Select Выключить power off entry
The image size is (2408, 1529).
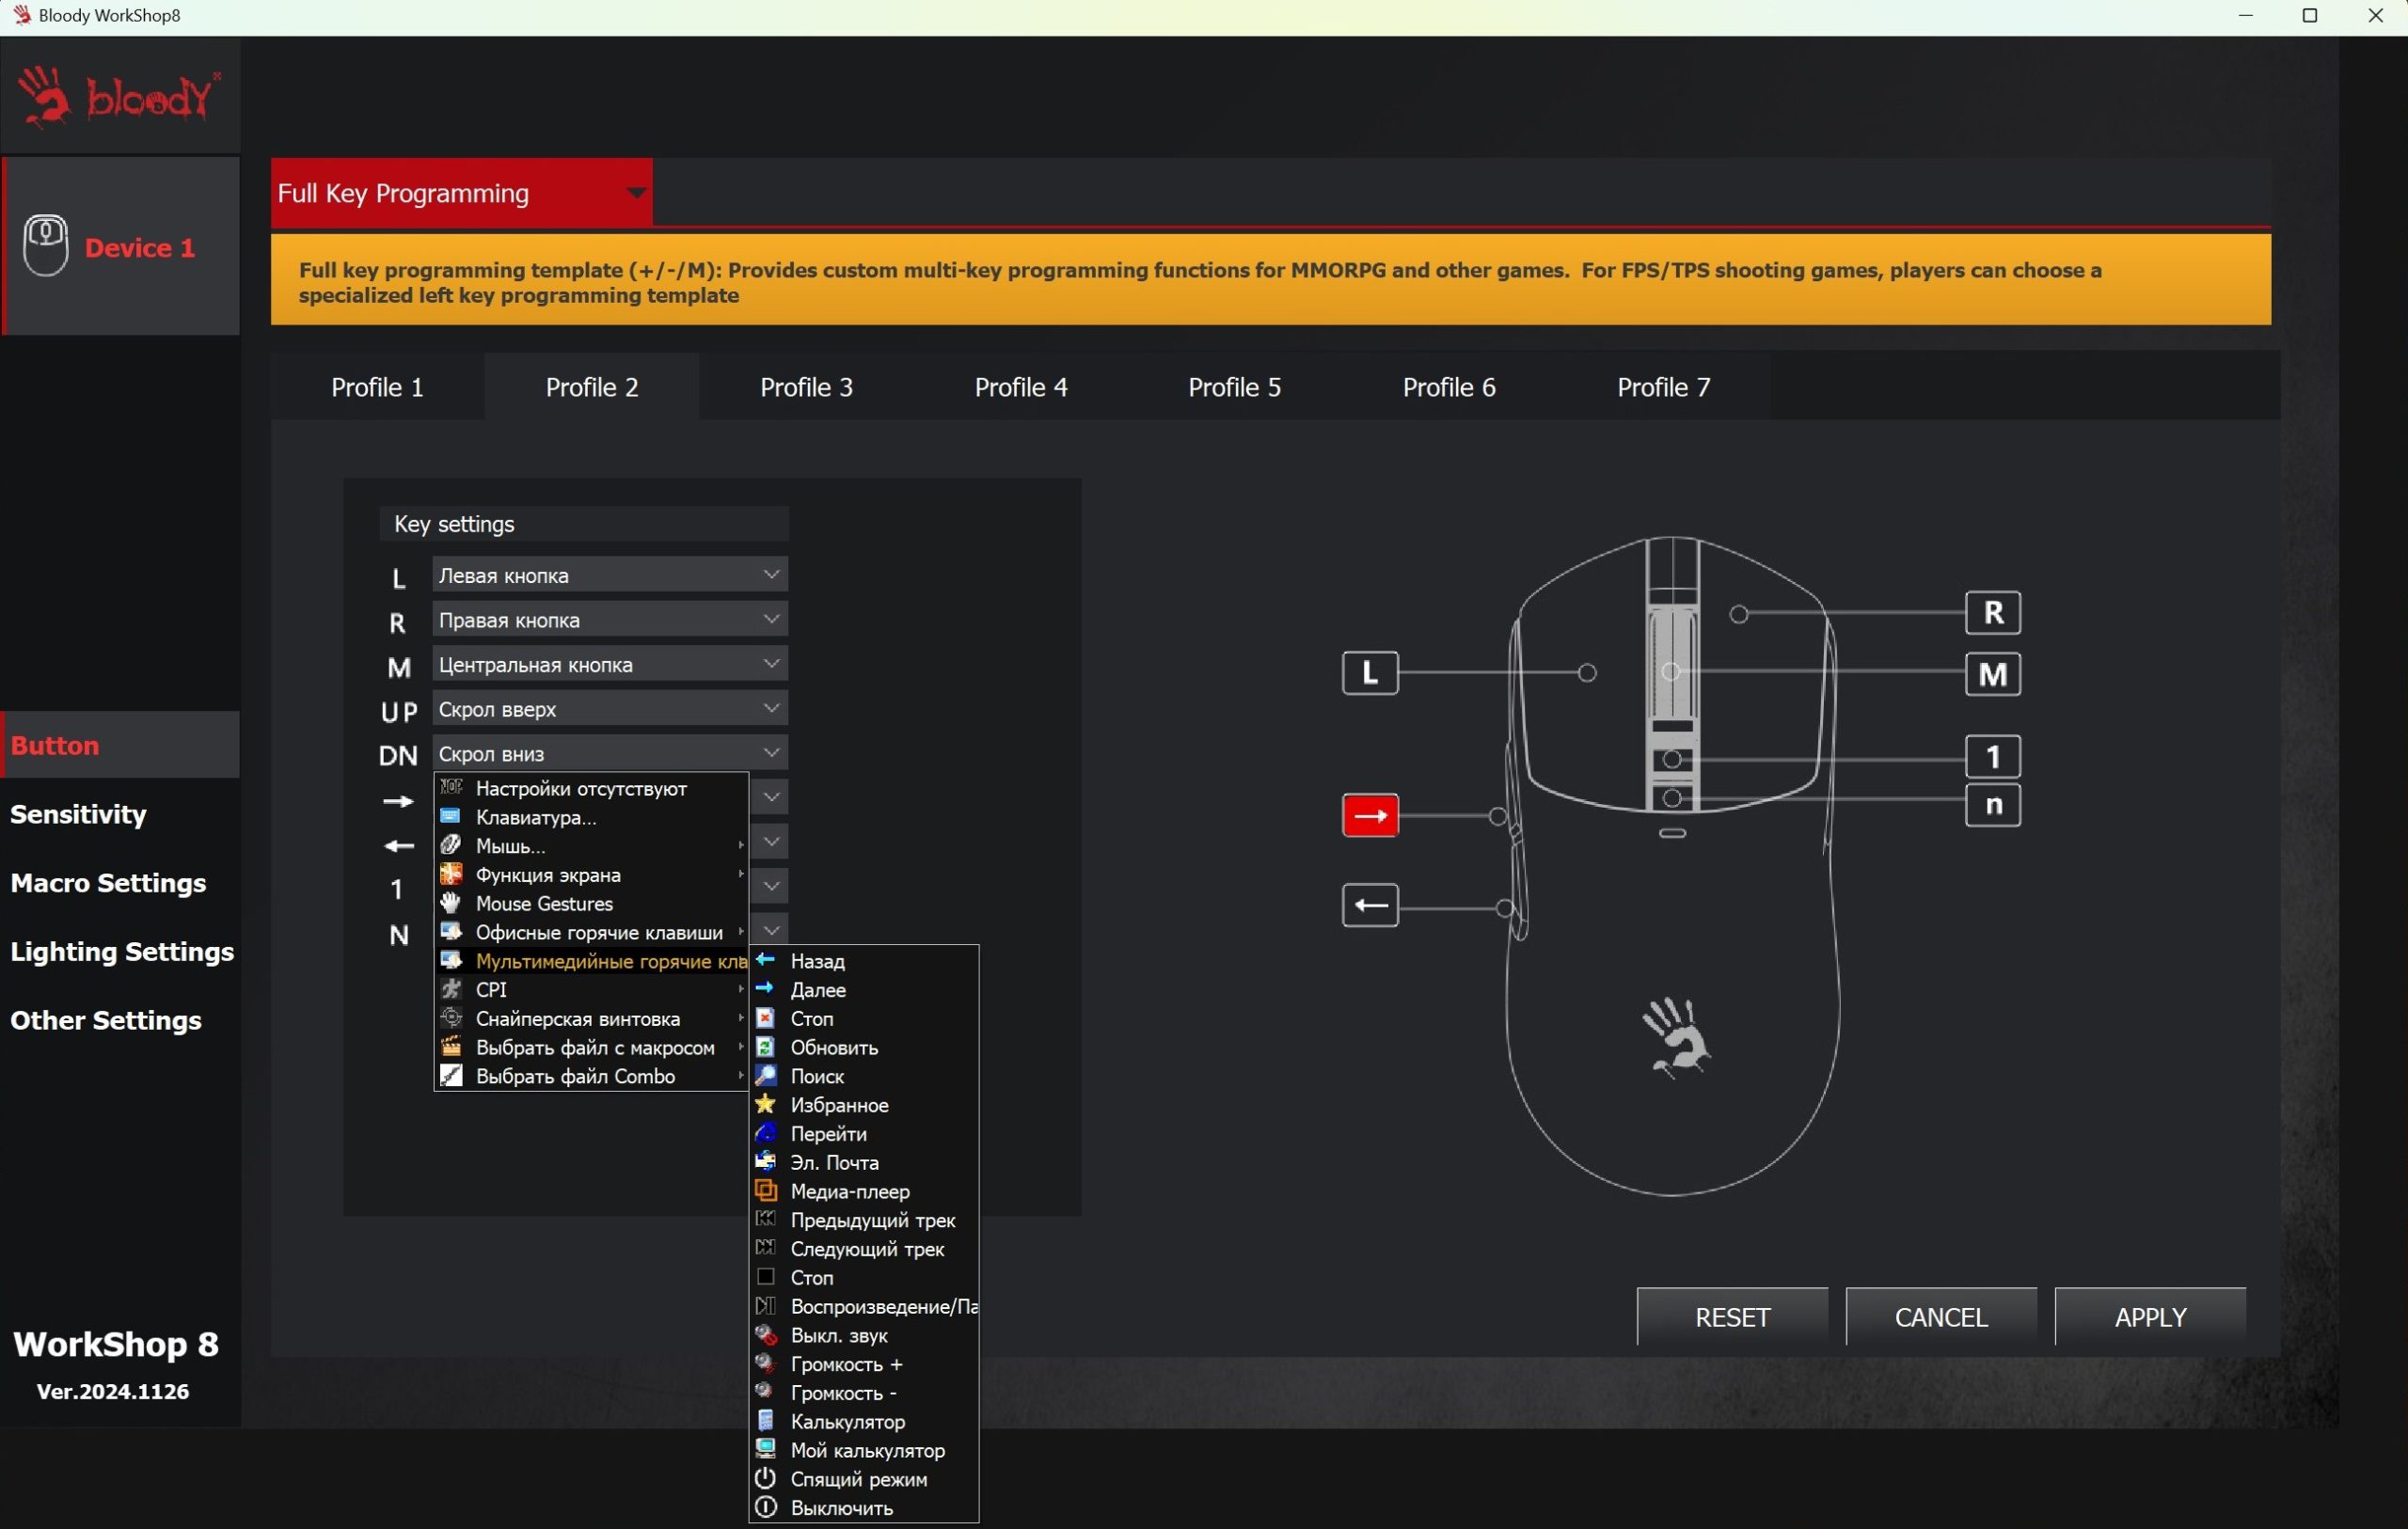pyautogui.click(x=863, y=1509)
